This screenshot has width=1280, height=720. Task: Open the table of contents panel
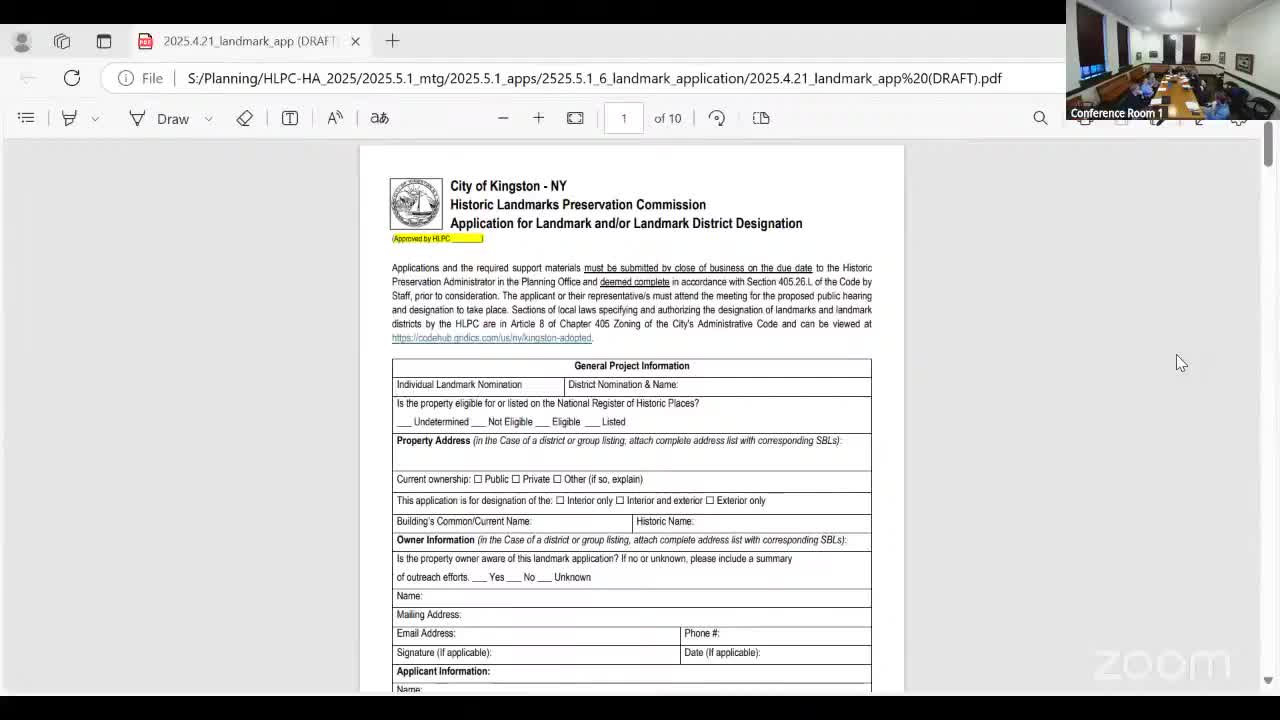[x=26, y=118]
